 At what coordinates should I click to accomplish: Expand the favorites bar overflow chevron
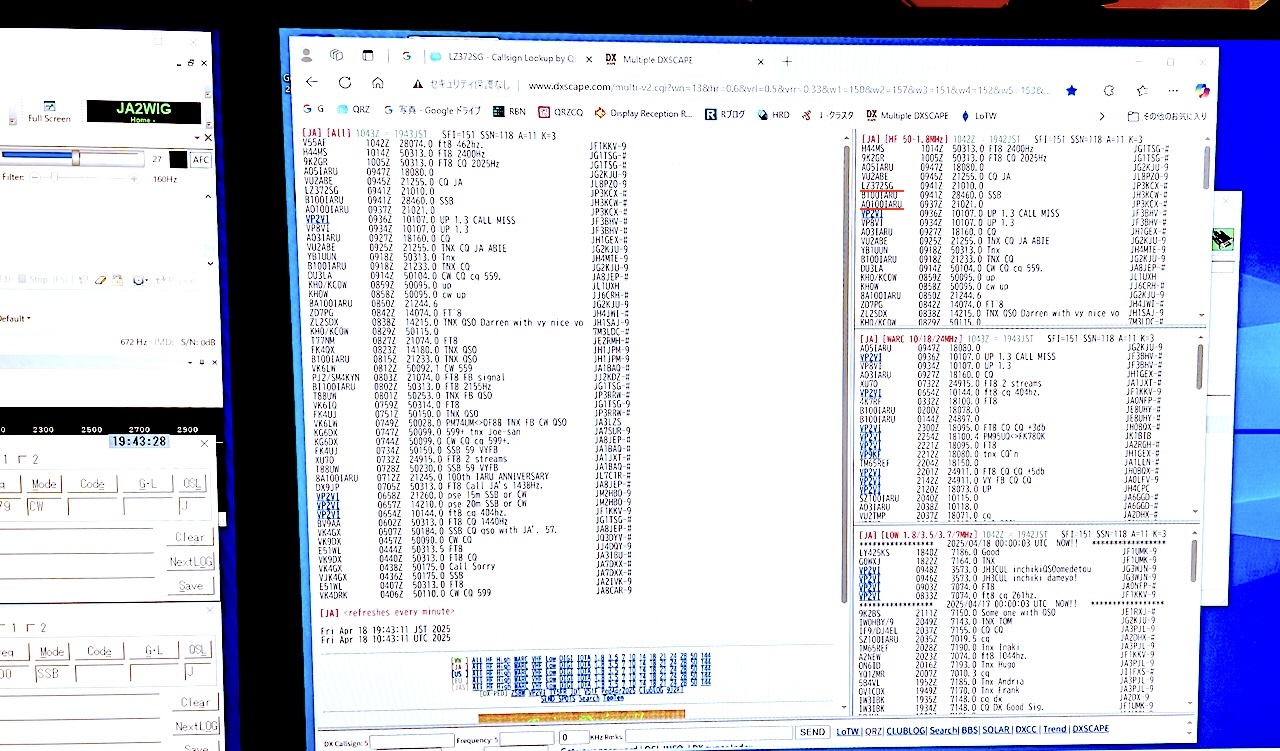point(1102,116)
